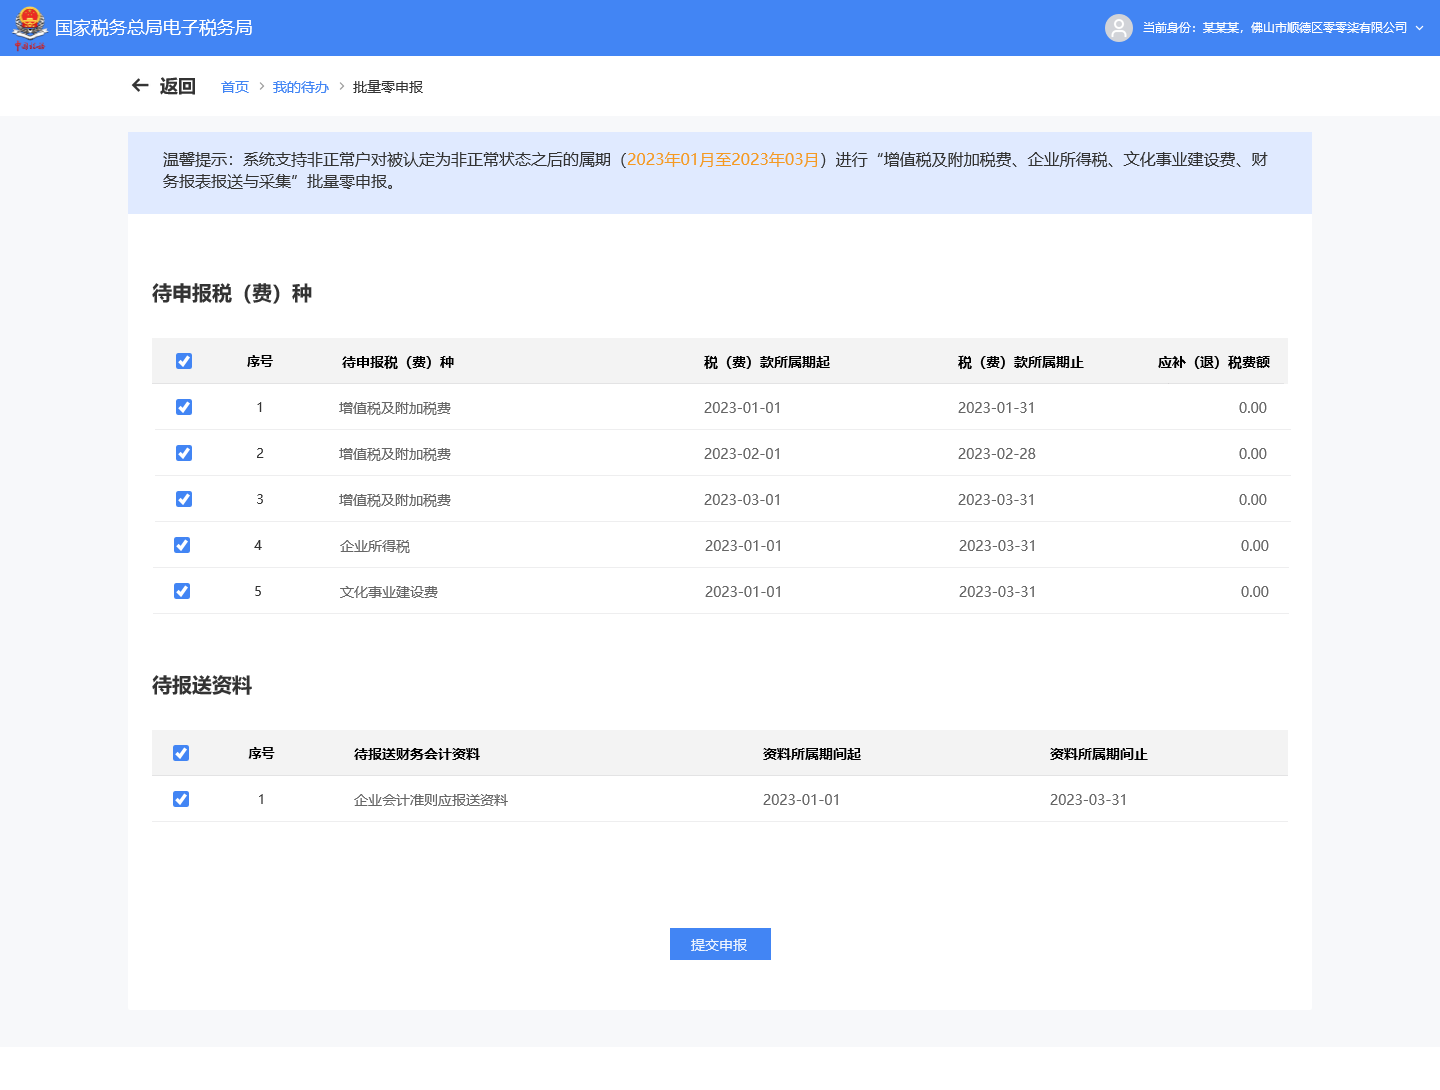Click the national tax bureau emblem logo

click(x=30, y=28)
